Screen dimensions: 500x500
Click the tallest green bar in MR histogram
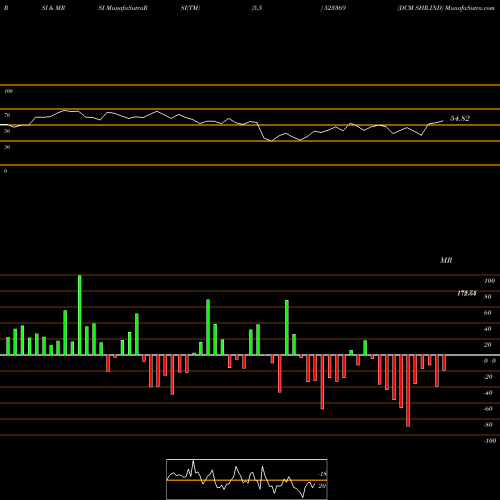coord(80,315)
